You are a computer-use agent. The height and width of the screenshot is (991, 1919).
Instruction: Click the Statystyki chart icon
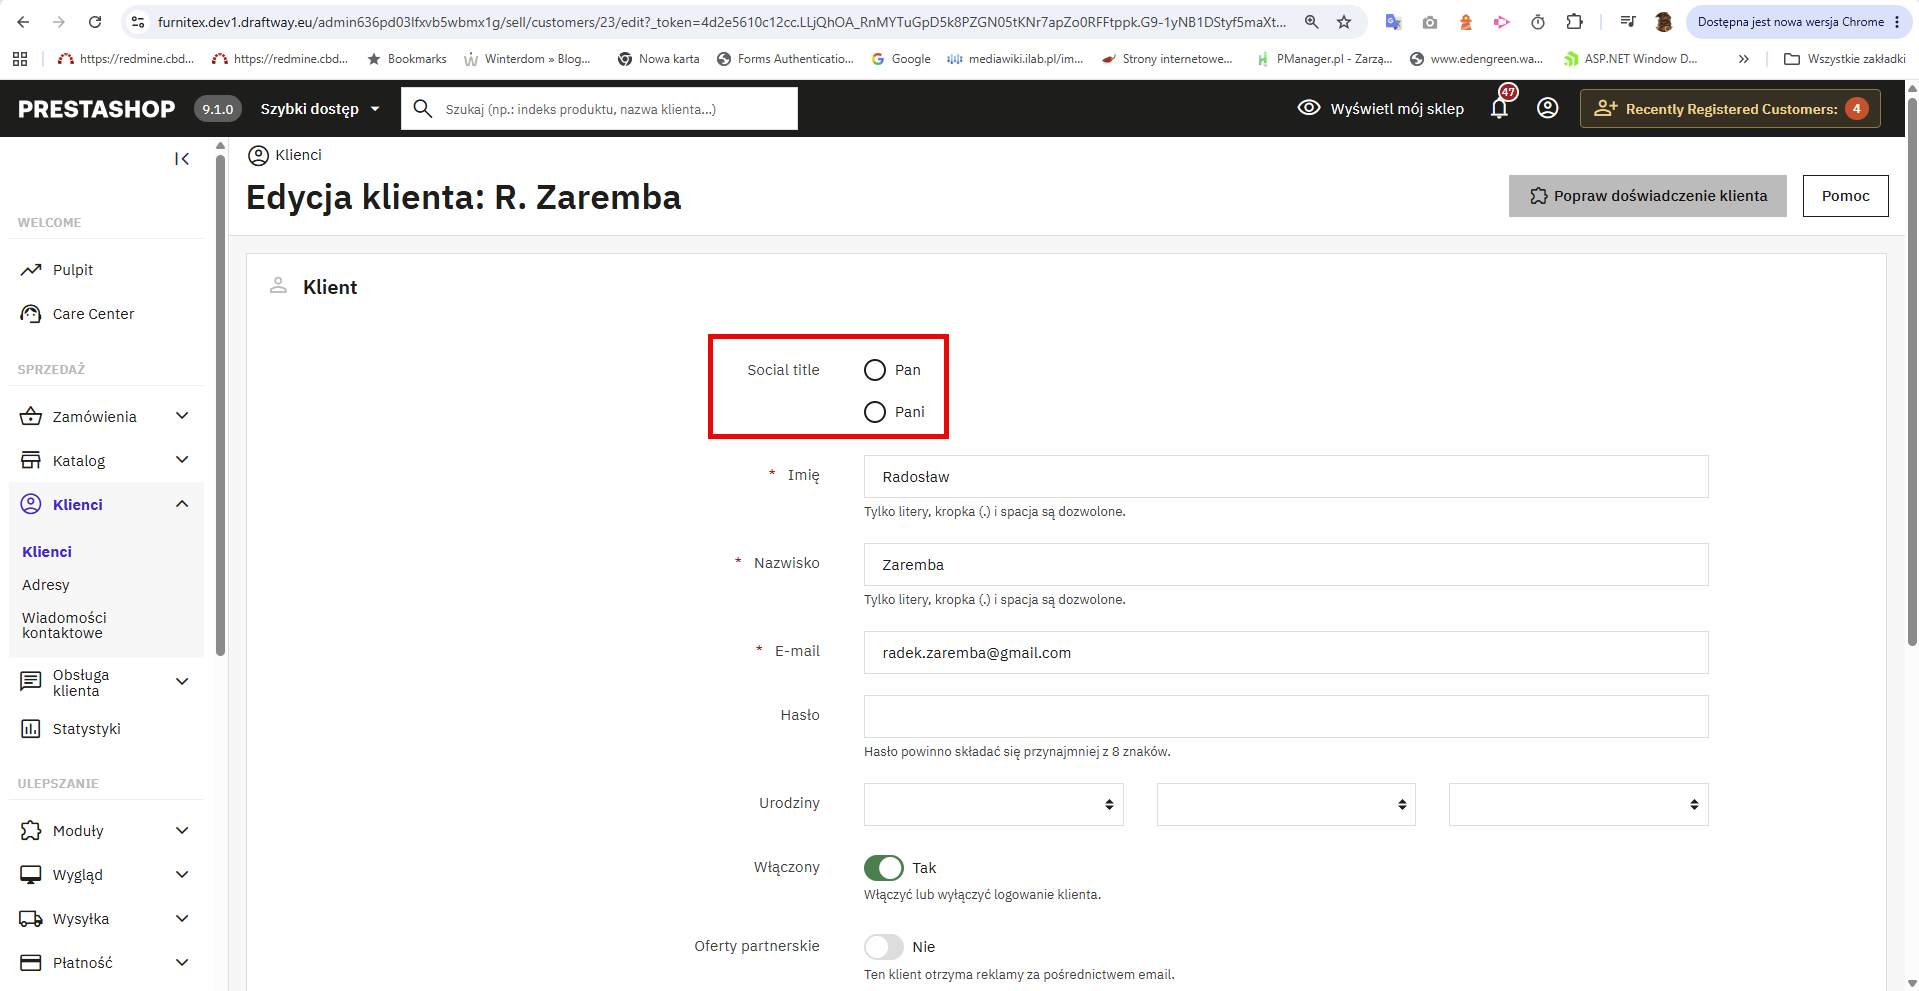(x=31, y=729)
